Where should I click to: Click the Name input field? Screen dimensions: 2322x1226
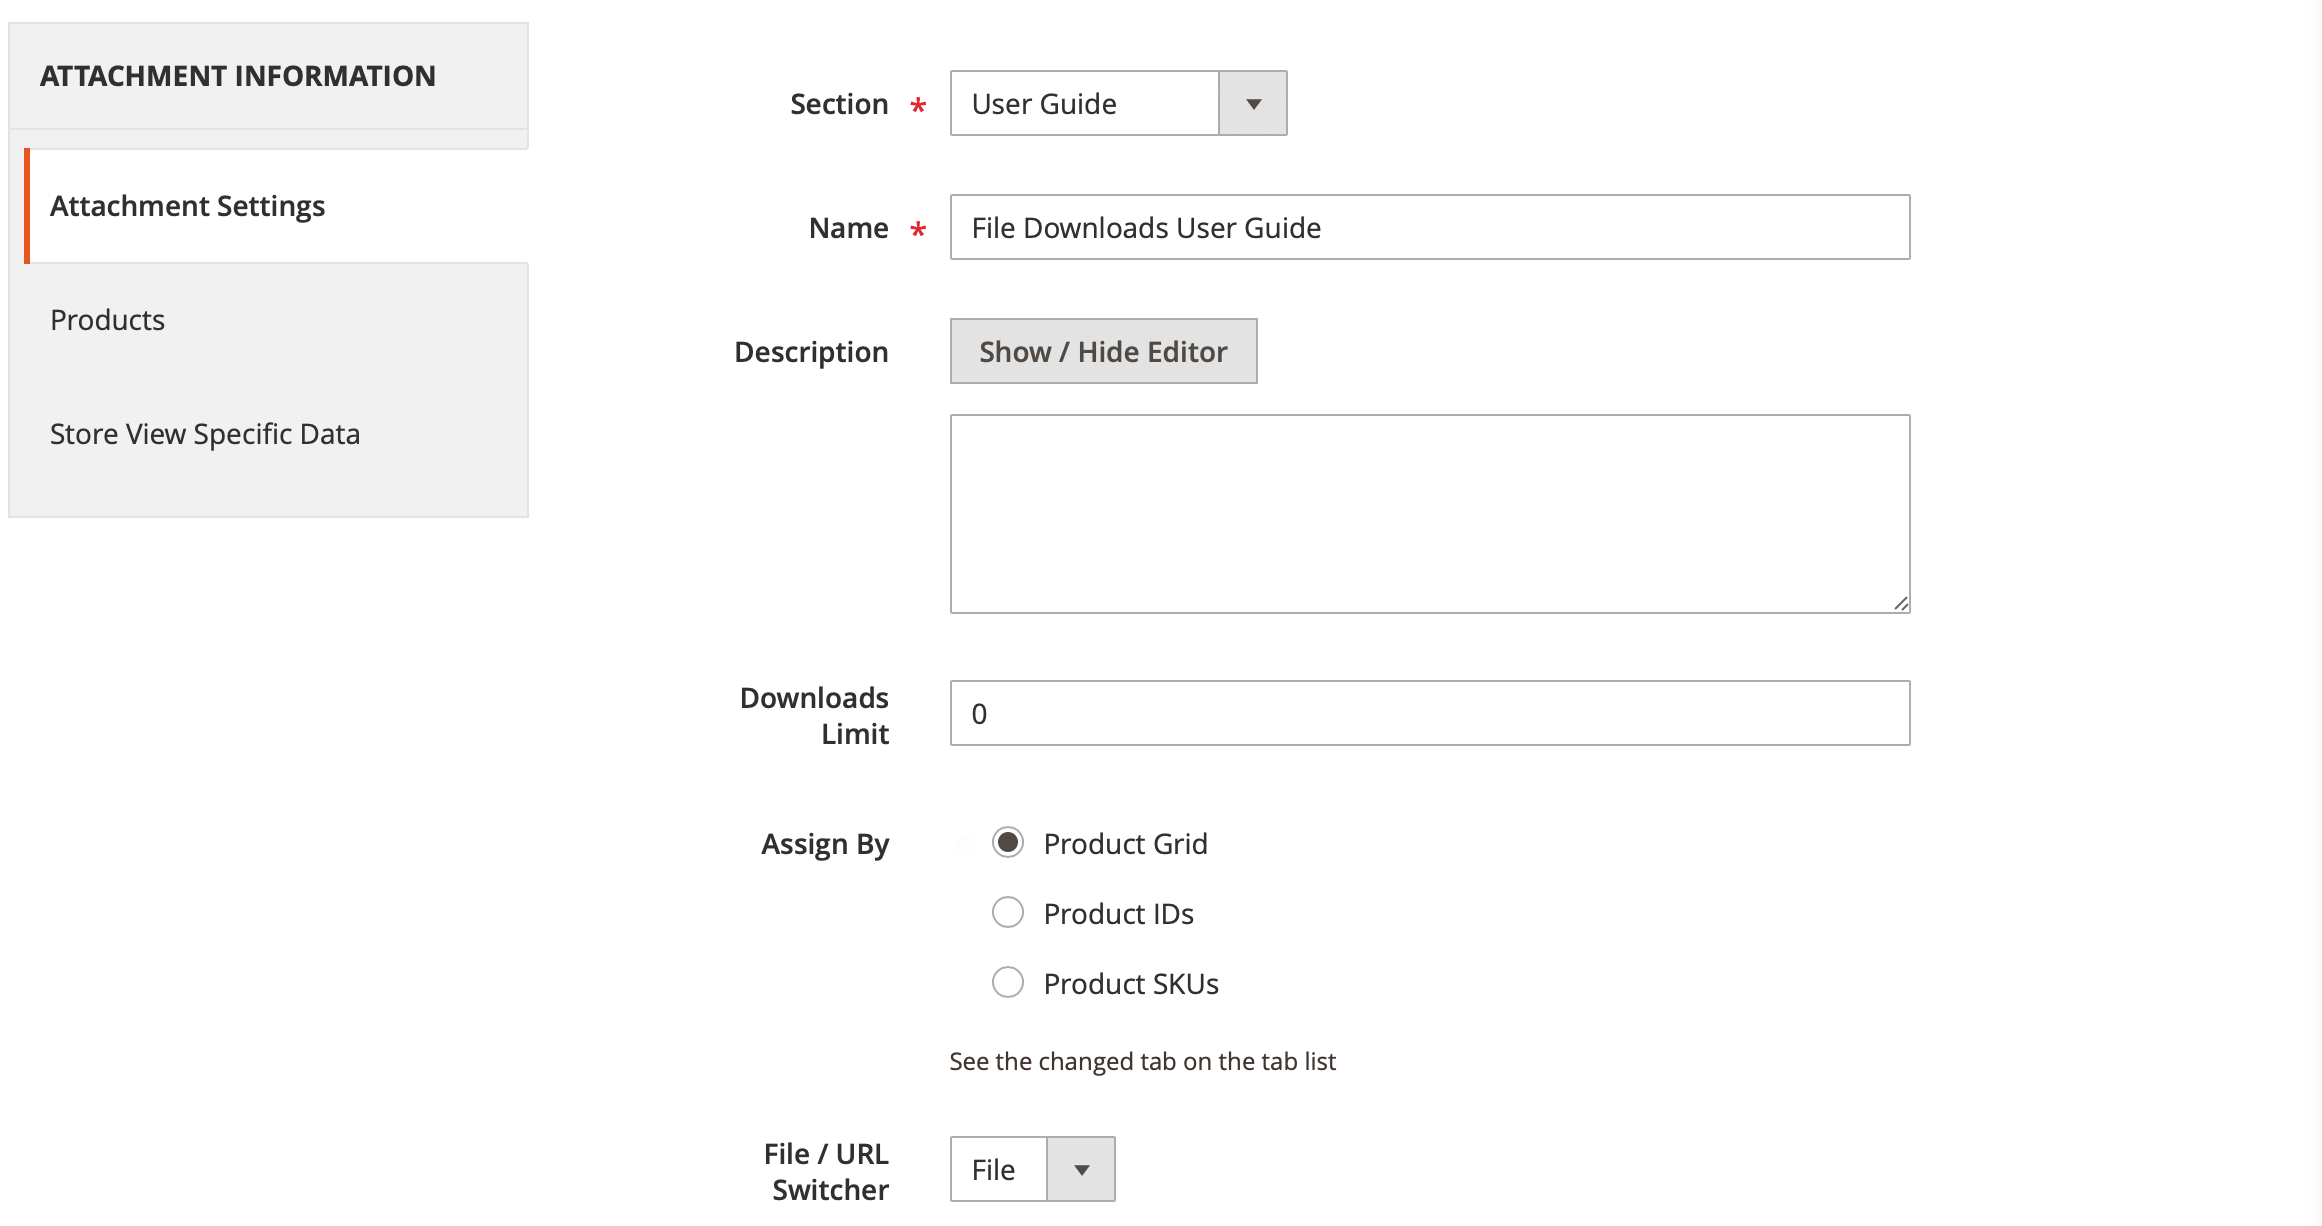point(1430,227)
